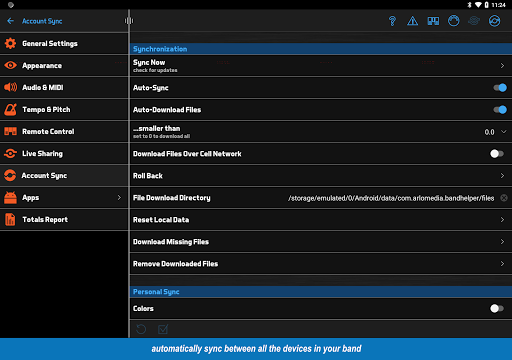Click the Live Sharing icon in sidebar

click(x=10, y=153)
